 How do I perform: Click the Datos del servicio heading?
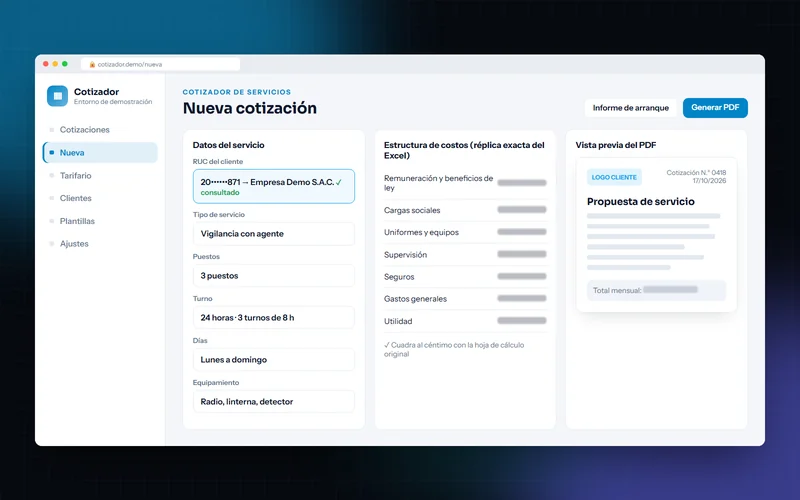click(x=229, y=145)
